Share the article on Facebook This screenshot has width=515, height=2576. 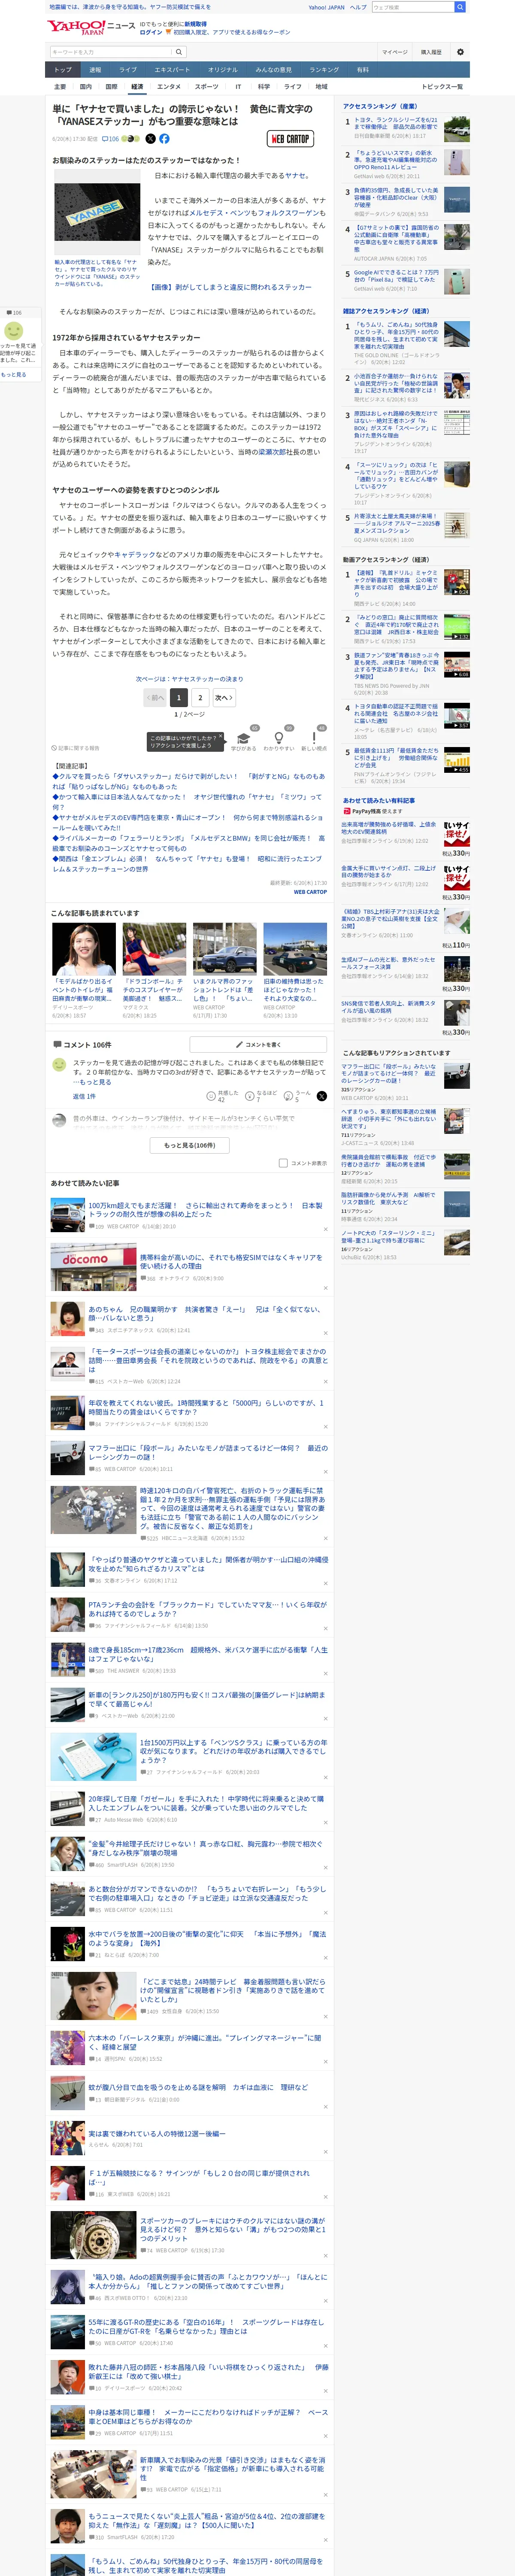click(164, 139)
